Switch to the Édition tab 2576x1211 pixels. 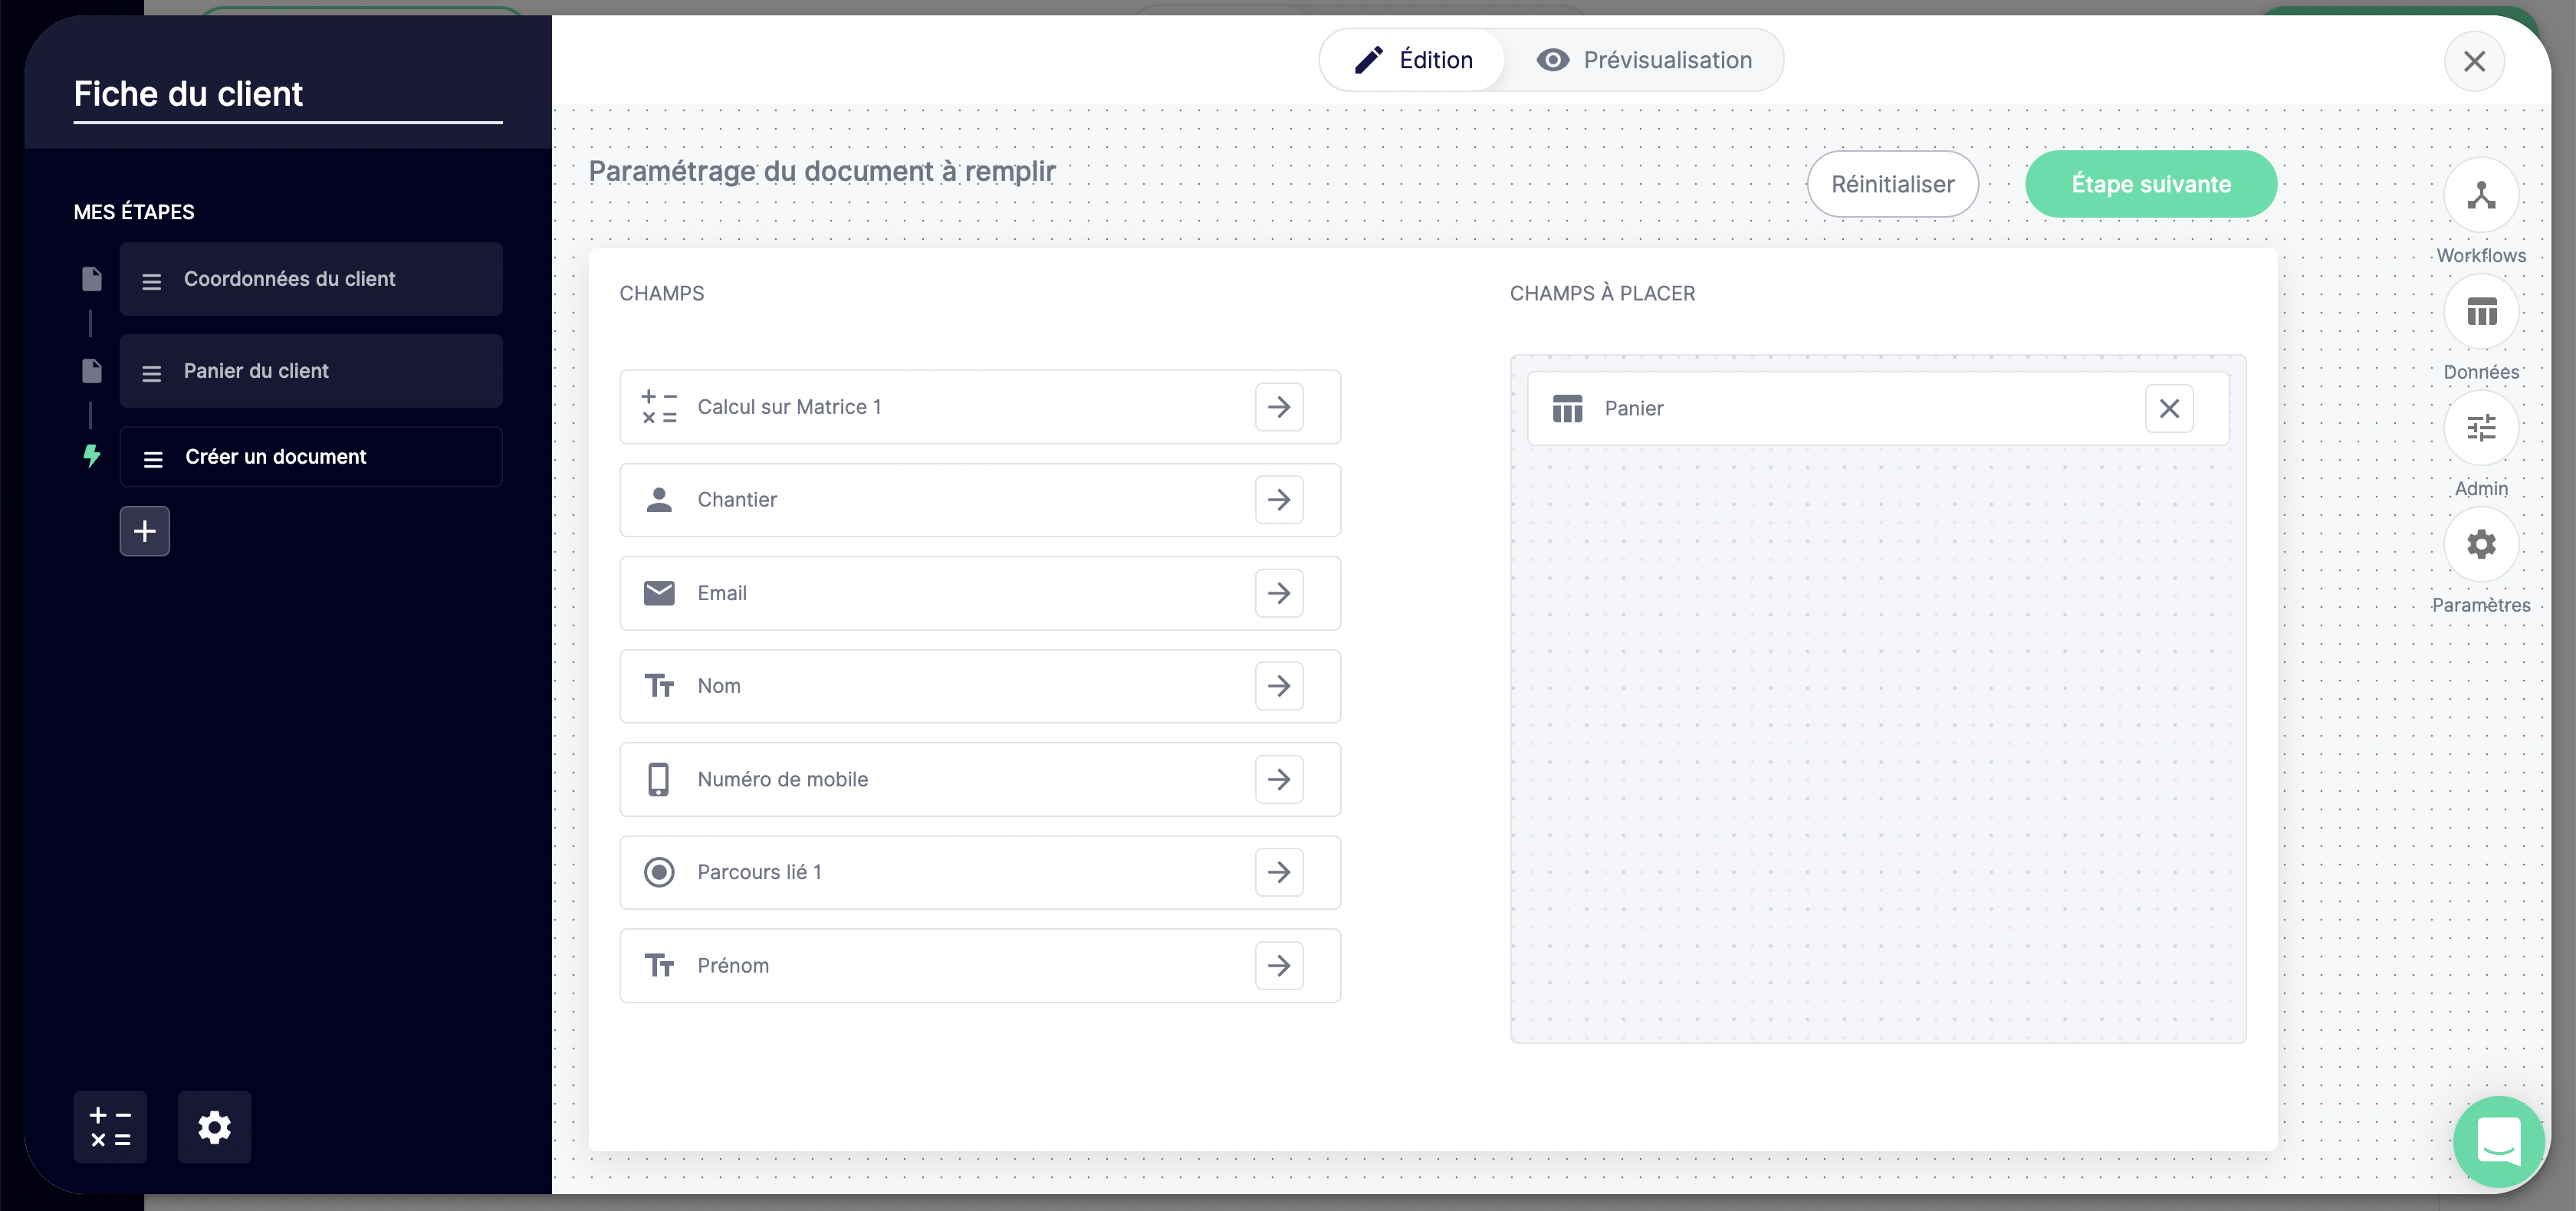pos(1414,60)
